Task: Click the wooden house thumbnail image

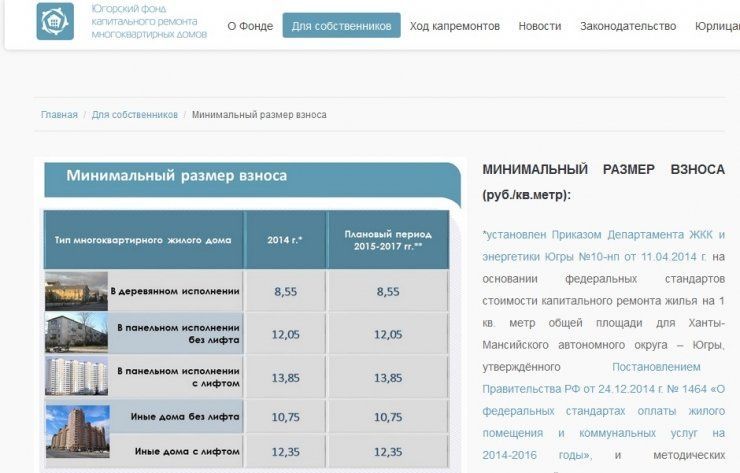Action: click(x=76, y=291)
